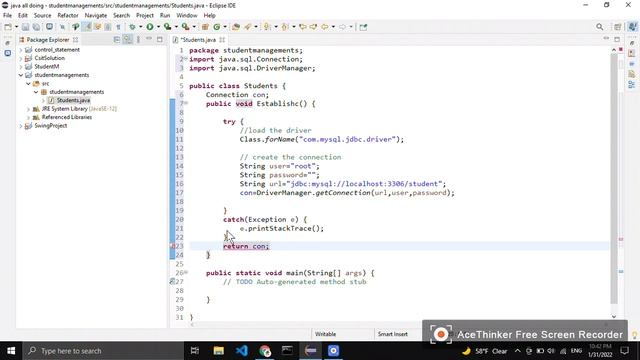Open the Navigate menu
This screenshot has width=640, height=360.
96,15
